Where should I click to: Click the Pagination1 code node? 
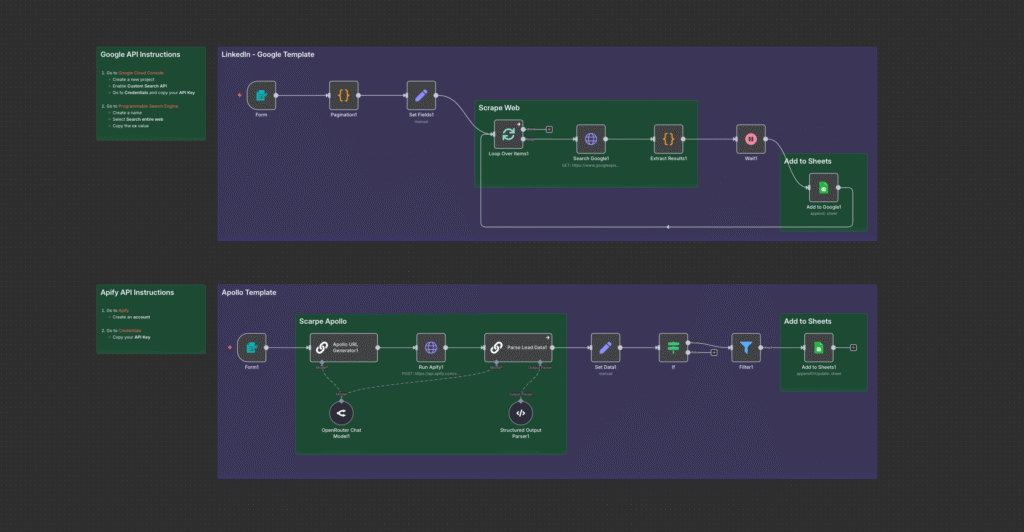click(x=343, y=96)
